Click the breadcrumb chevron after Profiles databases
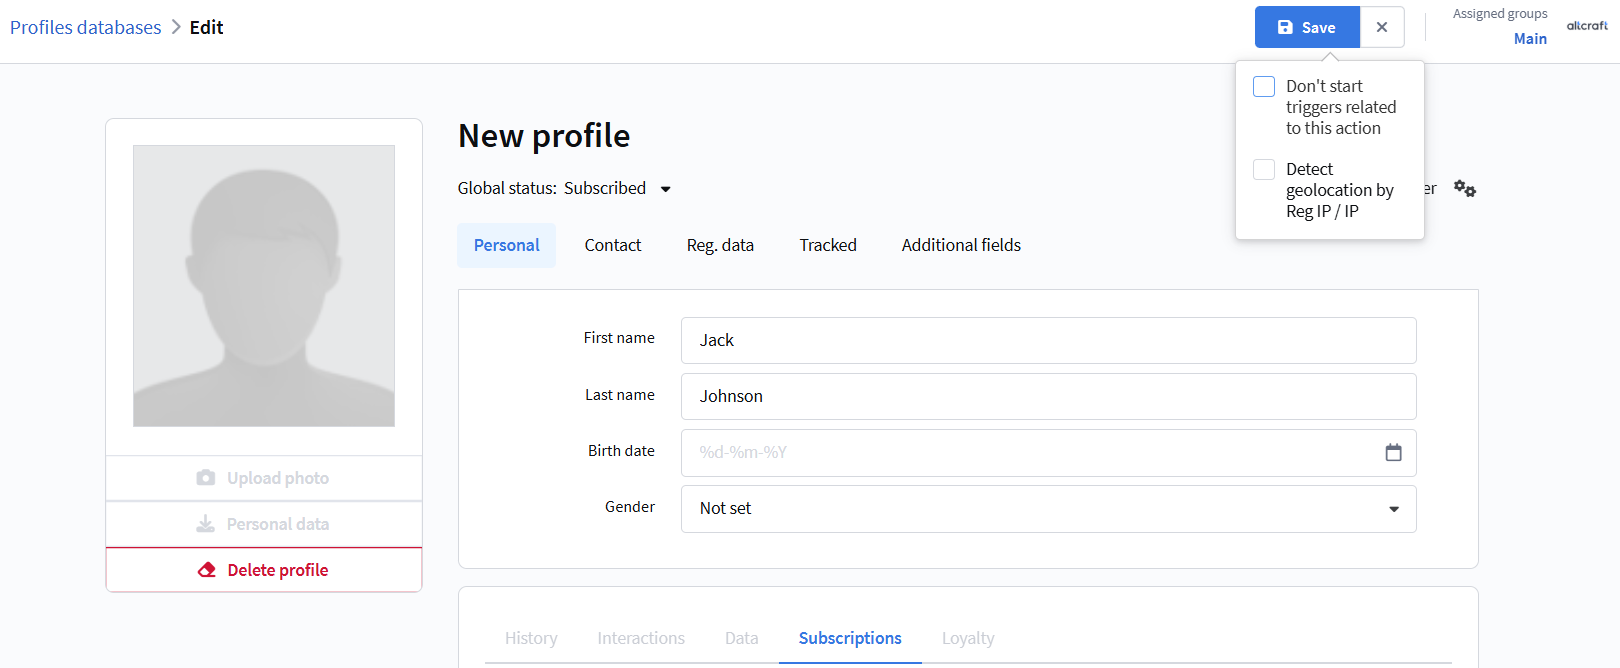1620x668 pixels. click(176, 27)
